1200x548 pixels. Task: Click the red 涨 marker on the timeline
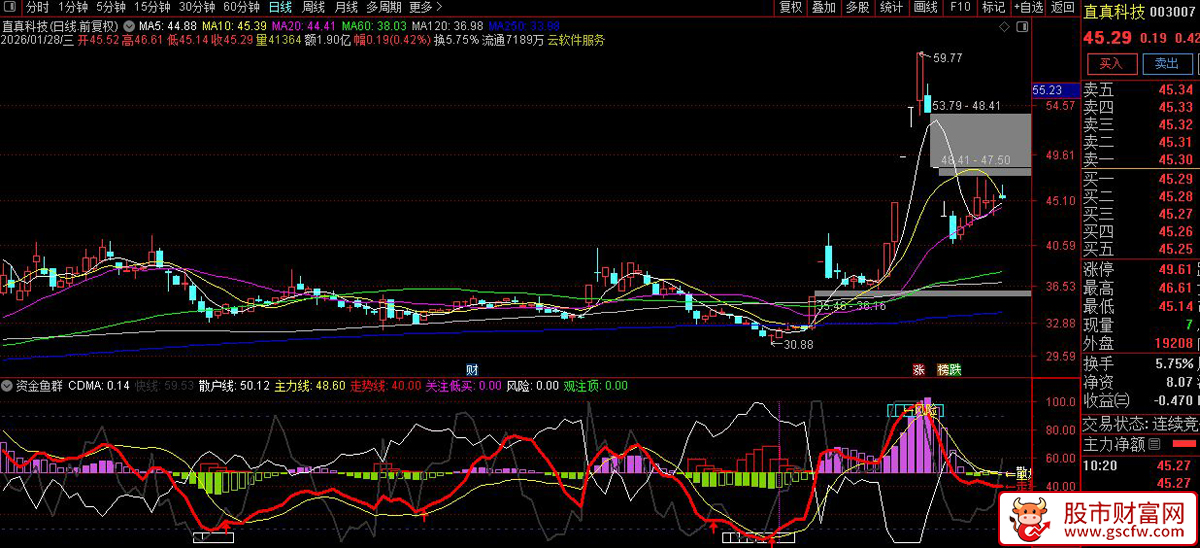918,370
